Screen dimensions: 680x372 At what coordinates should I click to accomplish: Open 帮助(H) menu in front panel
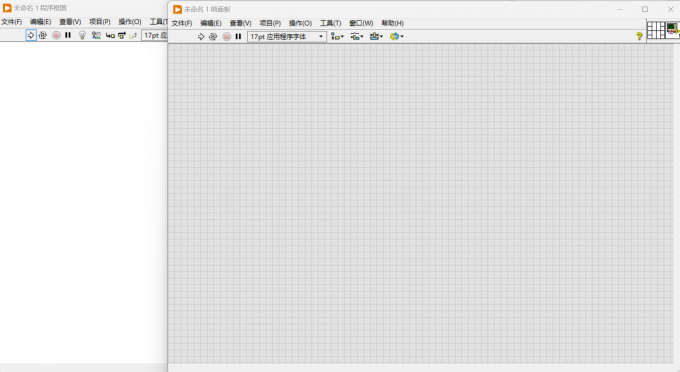[x=392, y=23]
